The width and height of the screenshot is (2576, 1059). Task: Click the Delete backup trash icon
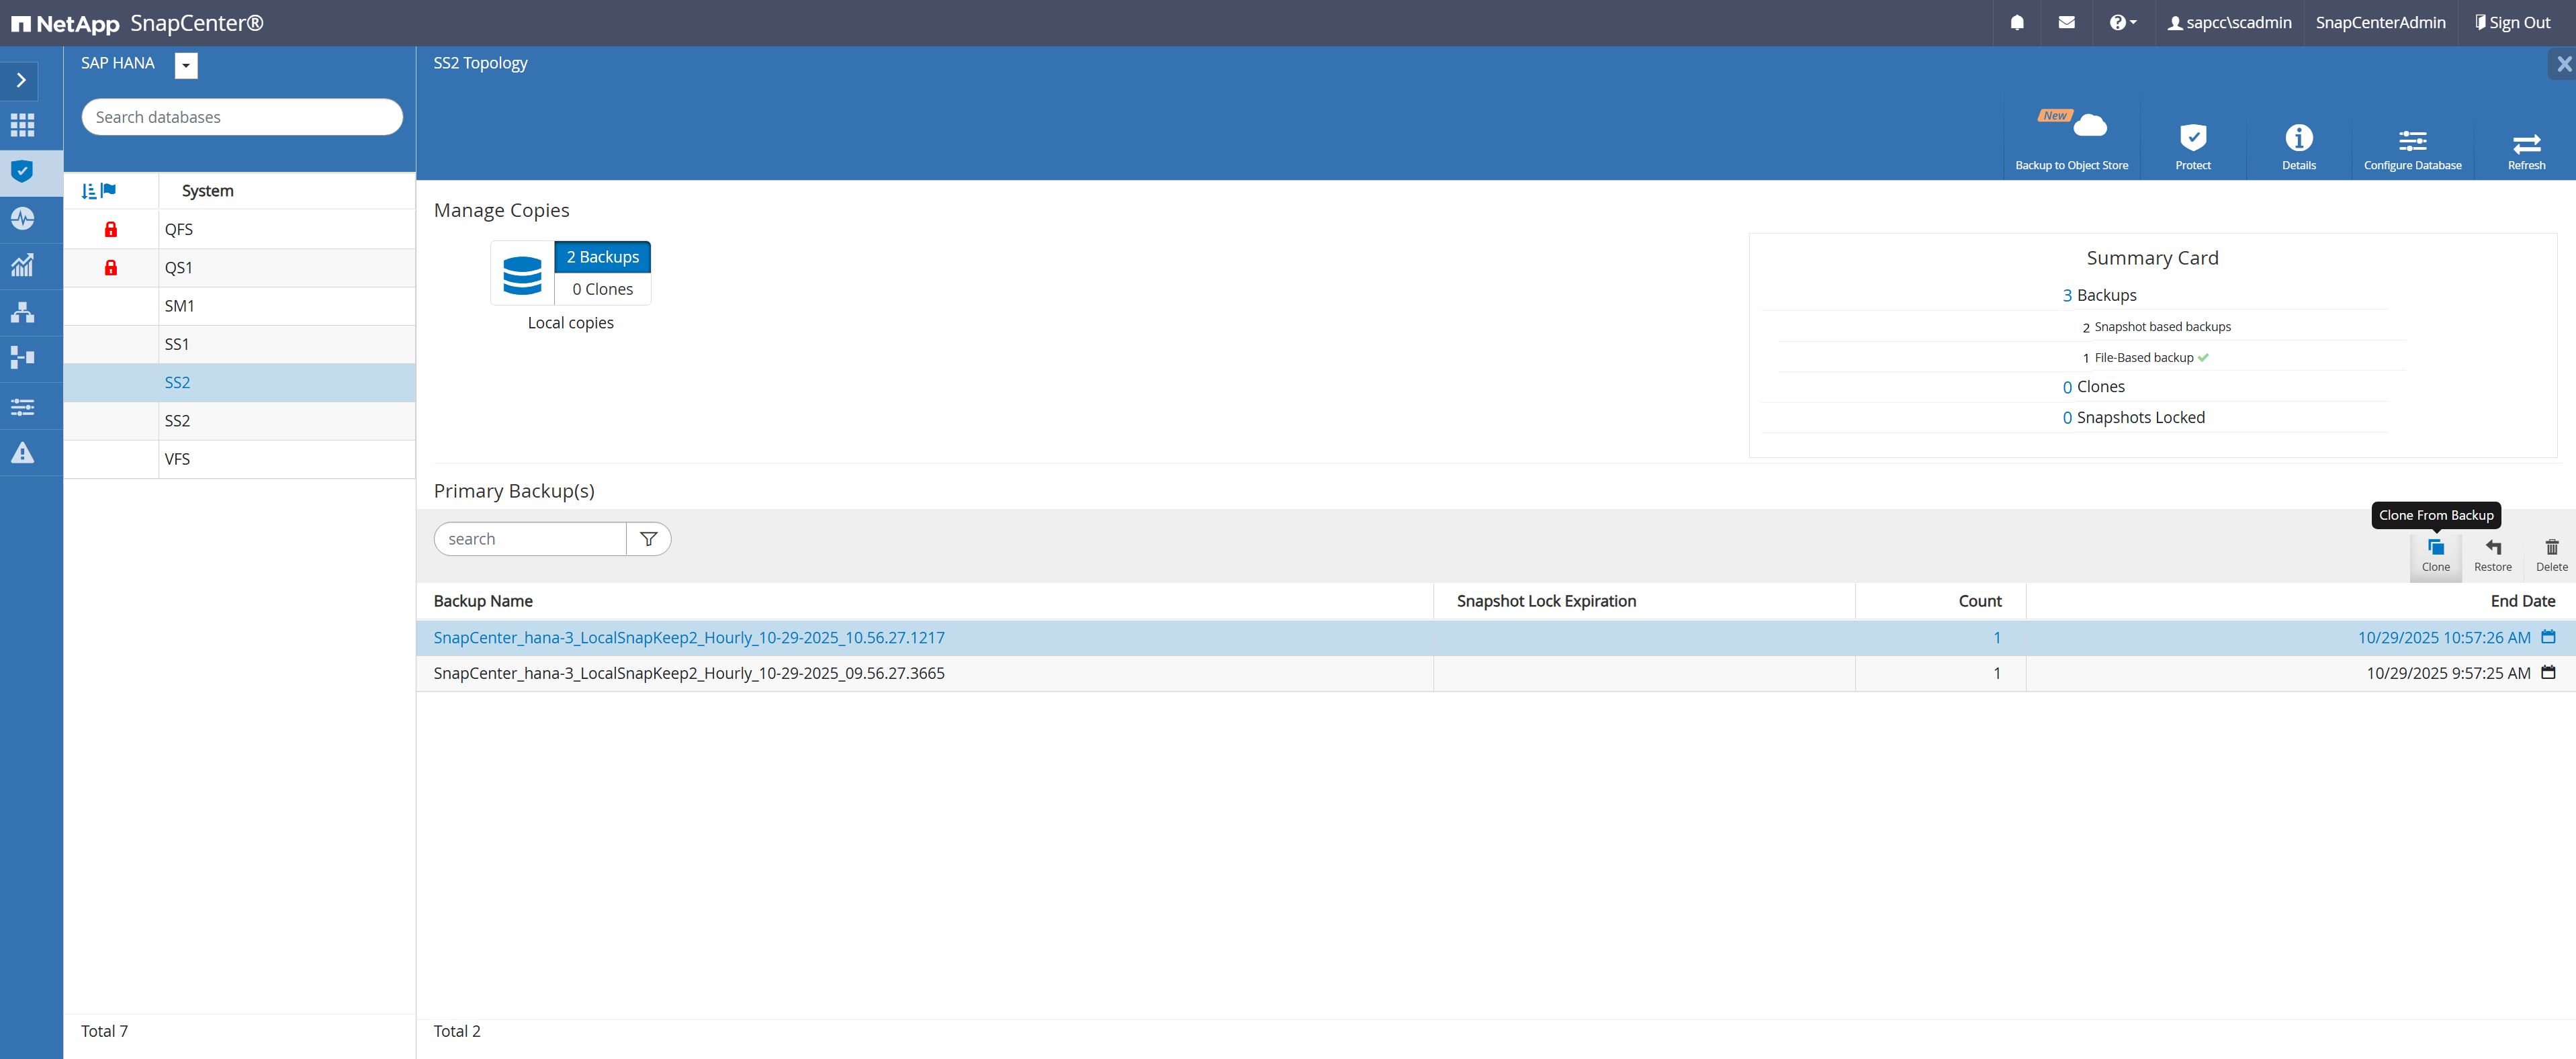(2551, 552)
